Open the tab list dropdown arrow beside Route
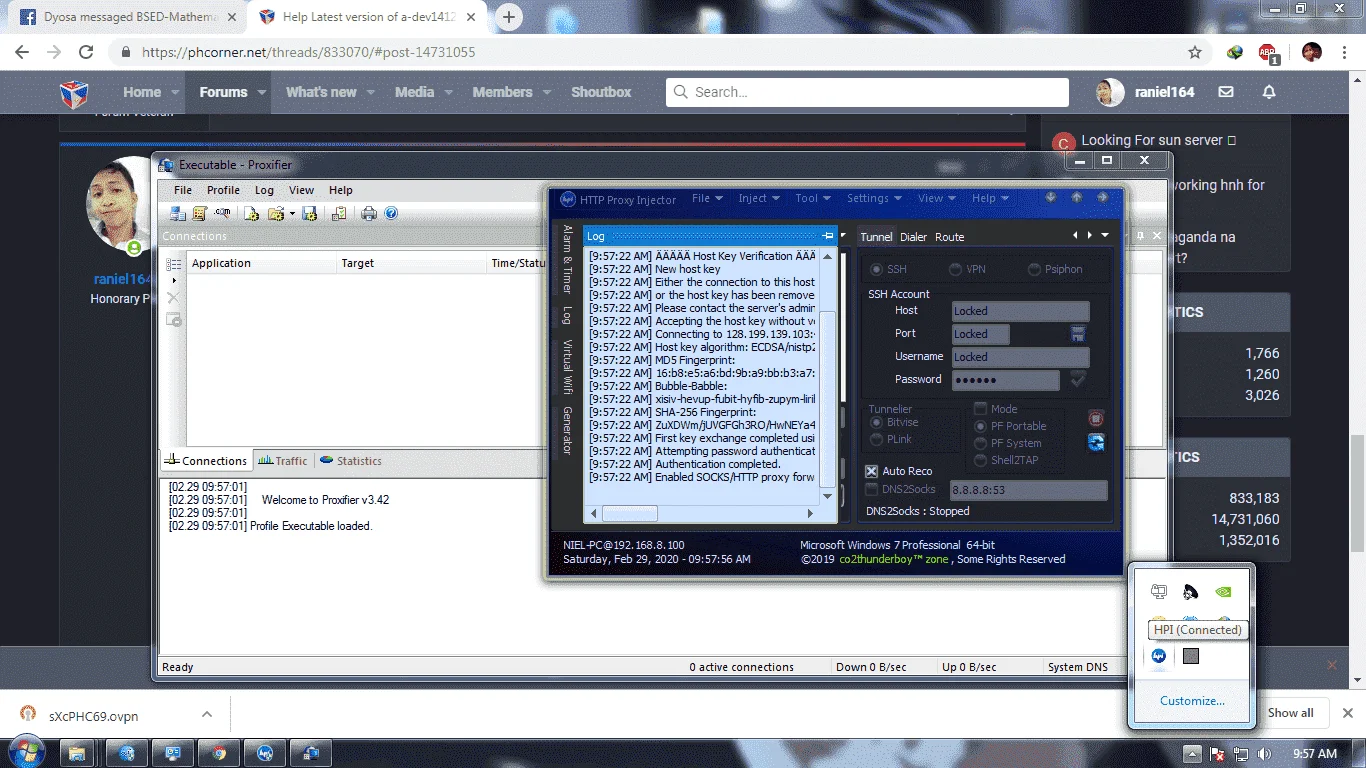Image resolution: width=1366 pixels, height=768 pixels. click(1105, 236)
